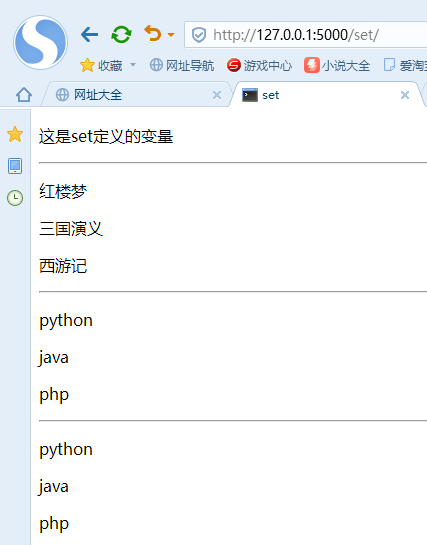Click the security shield icon in address bar

click(199, 35)
